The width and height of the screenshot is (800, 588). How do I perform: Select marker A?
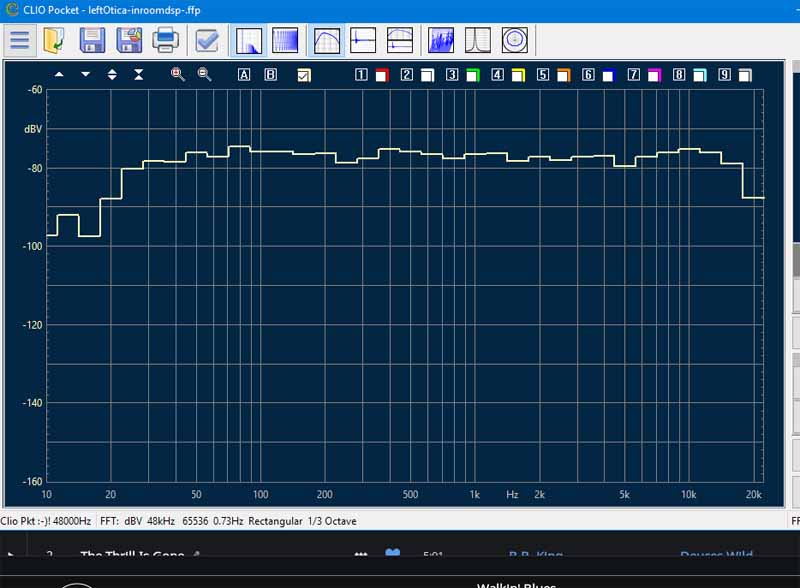(244, 75)
